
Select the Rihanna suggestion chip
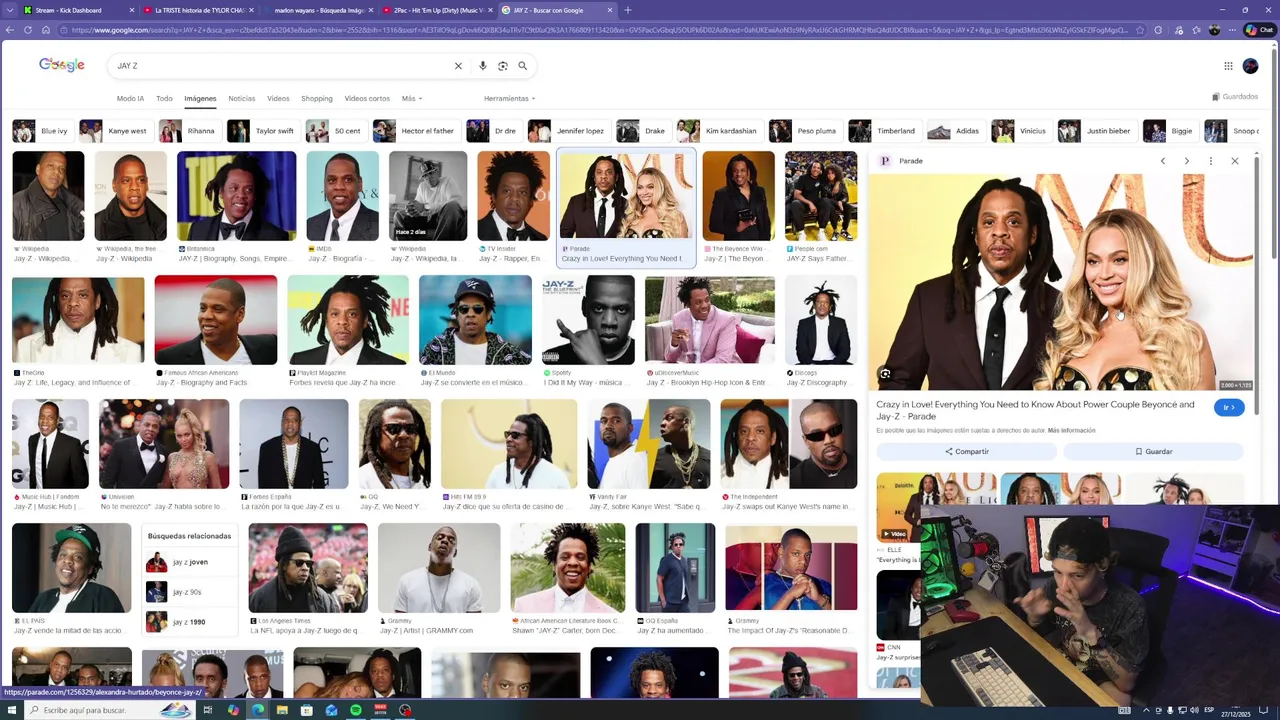188,131
